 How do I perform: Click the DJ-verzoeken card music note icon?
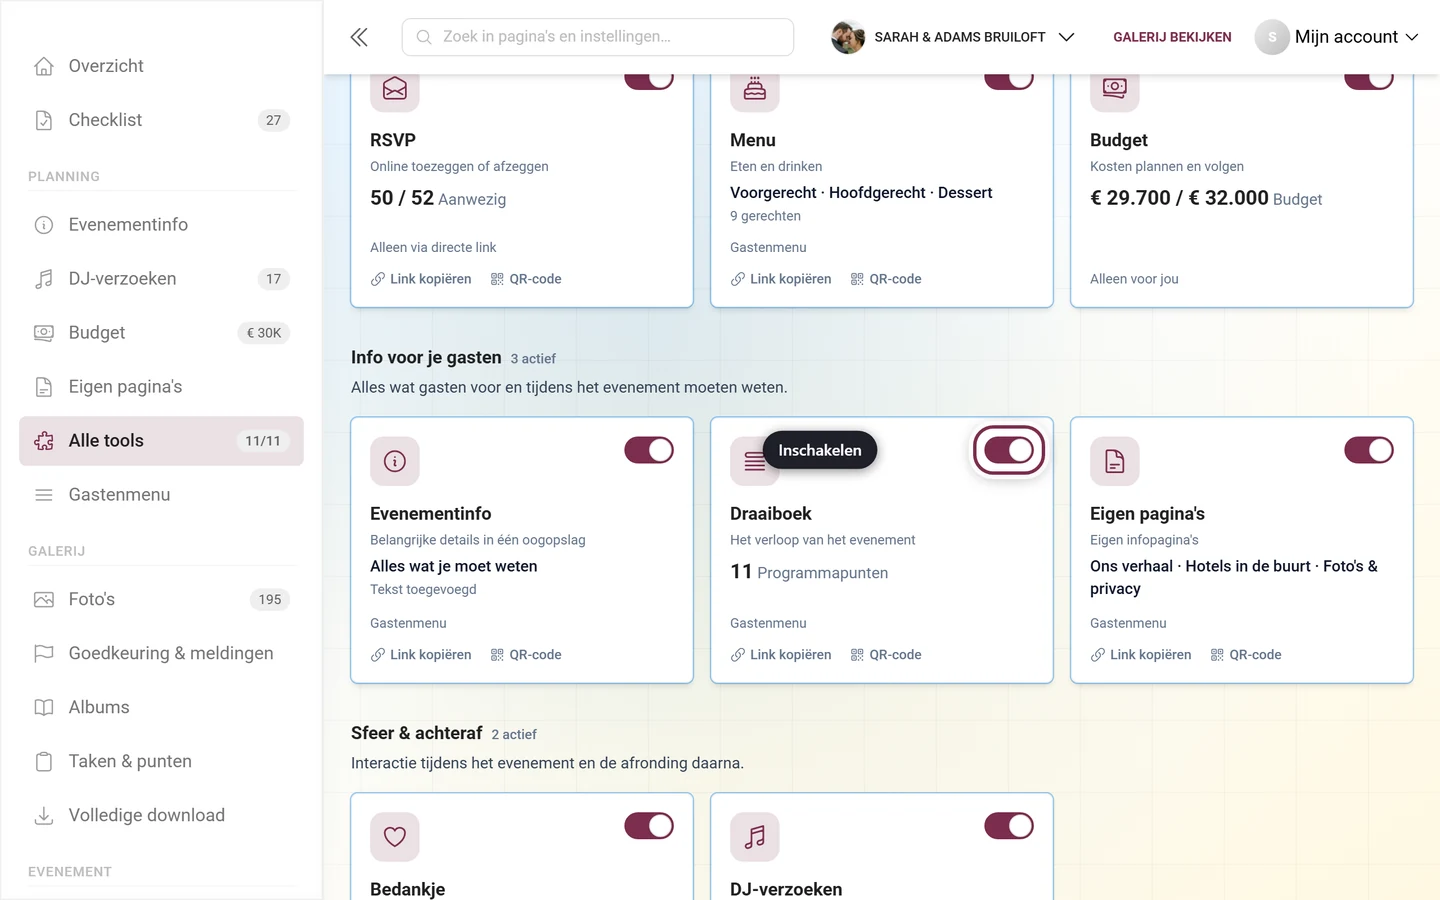click(x=755, y=837)
